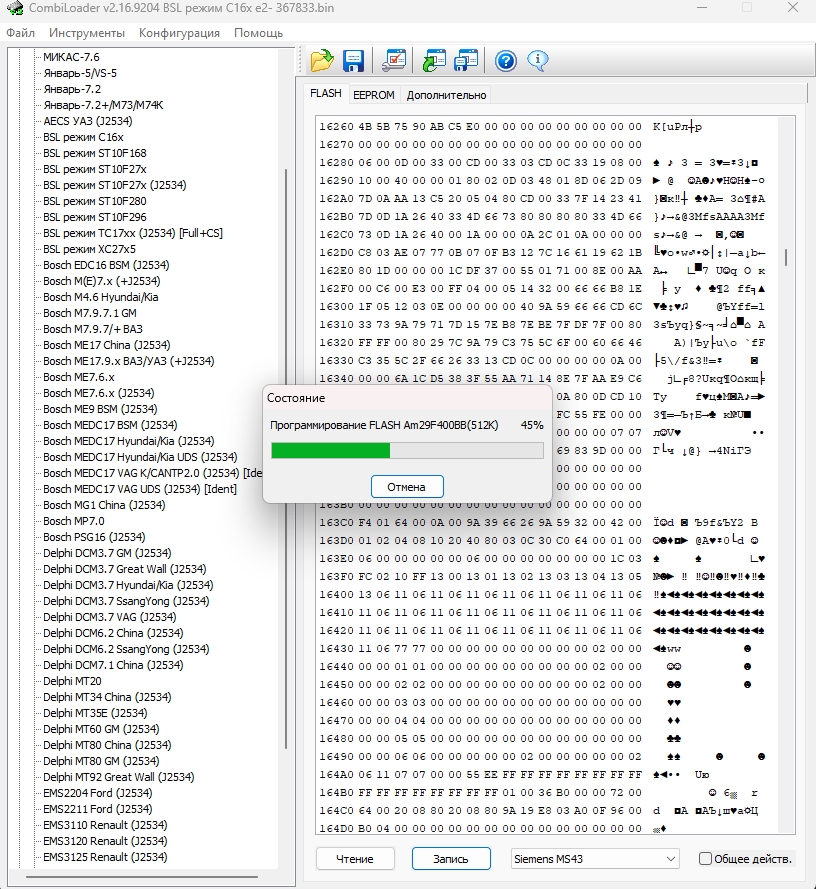Click the 'Чтение' button
Image resolution: width=816 pixels, height=889 pixels.
(355, 859)
